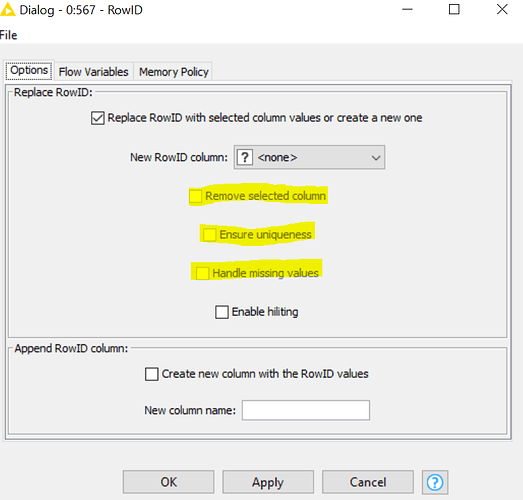This screenshot has height=500, width=523.
Task: Click the New column name text field
Action: tap(306, 410)
